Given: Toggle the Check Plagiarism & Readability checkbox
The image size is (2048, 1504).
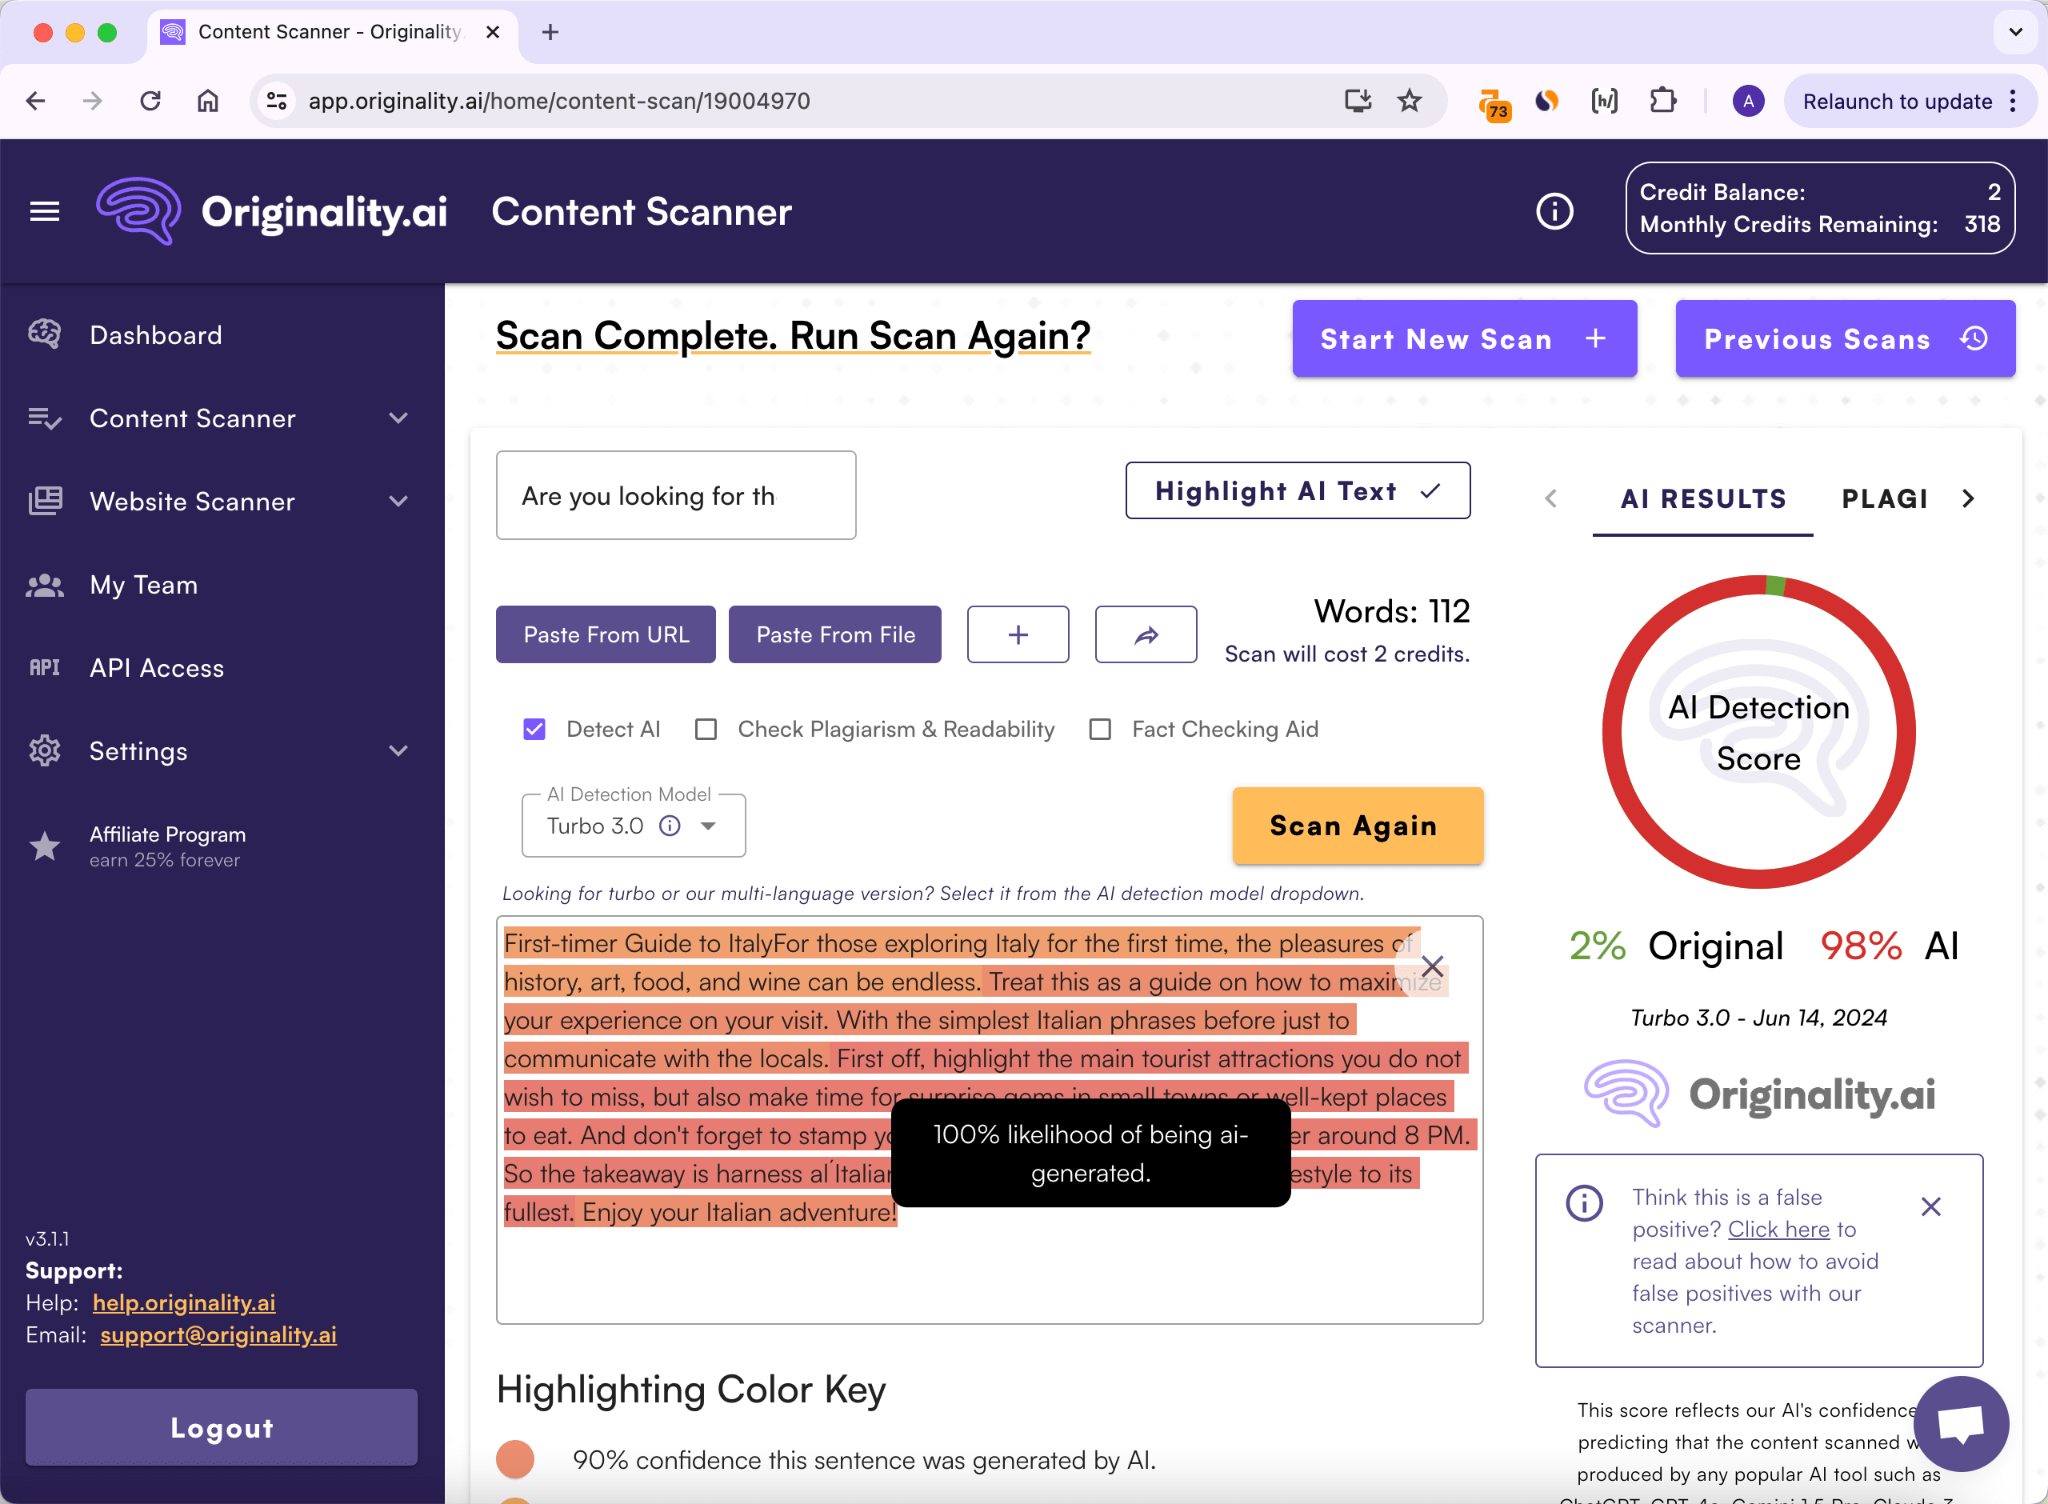Looking at the screenshot, I should [706, 730].
